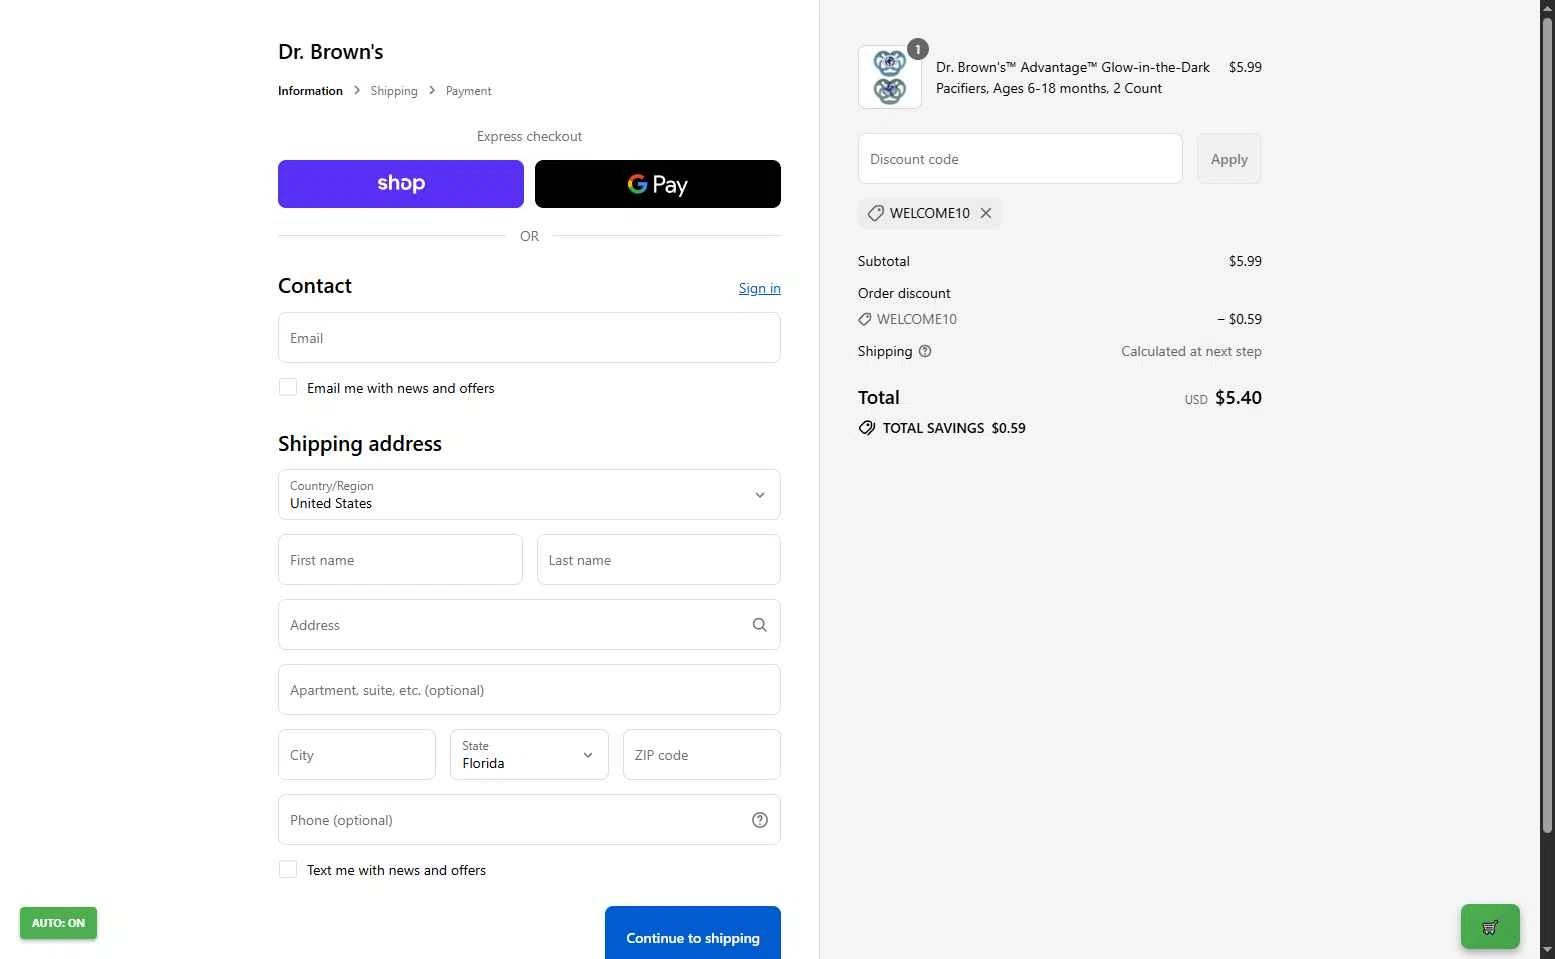Remove the WELCOME10 discount code
1555x959 pixels.
pos(986,213)
